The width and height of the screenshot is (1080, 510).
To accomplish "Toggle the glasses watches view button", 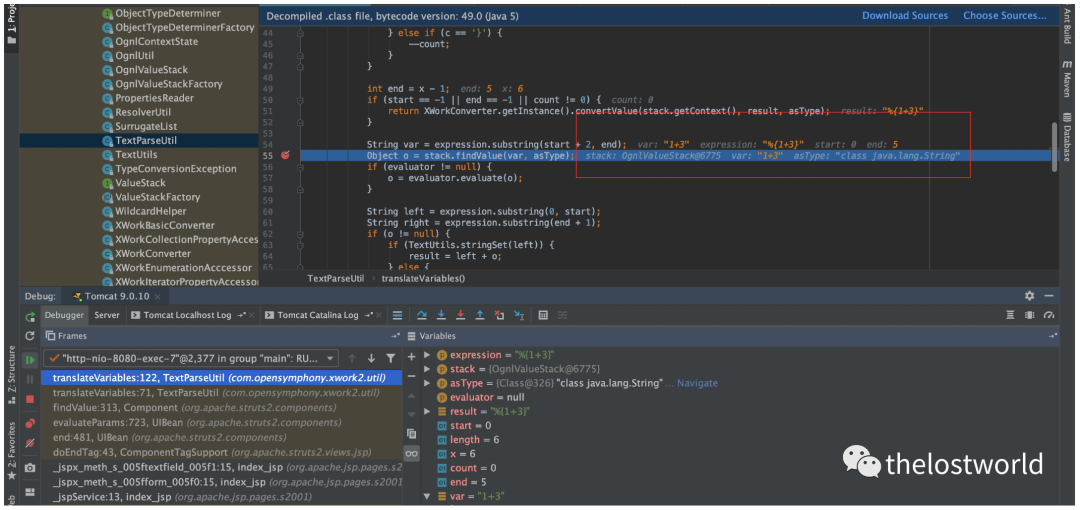I will (x=411, y=453).
